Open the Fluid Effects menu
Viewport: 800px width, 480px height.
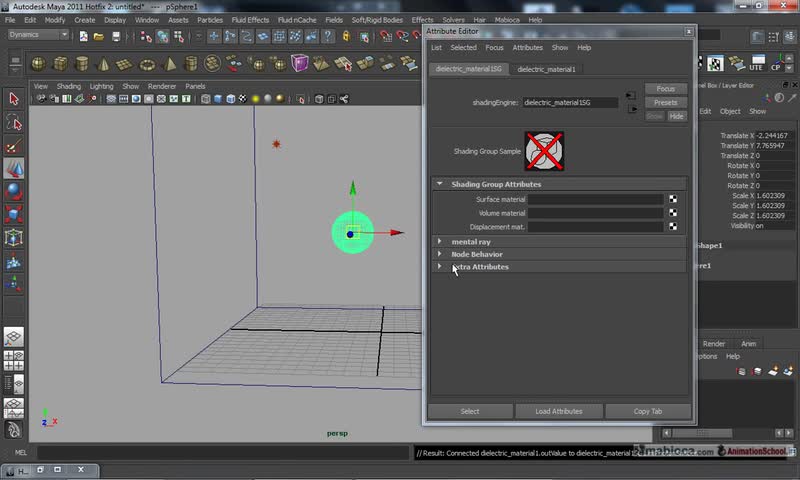[x=250, y=20]
